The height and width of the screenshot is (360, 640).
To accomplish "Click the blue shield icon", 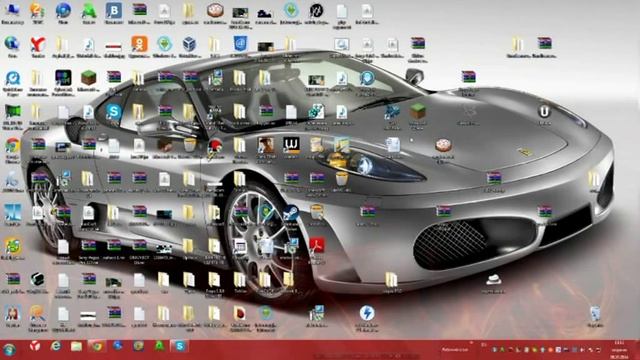I will point(240,44).
